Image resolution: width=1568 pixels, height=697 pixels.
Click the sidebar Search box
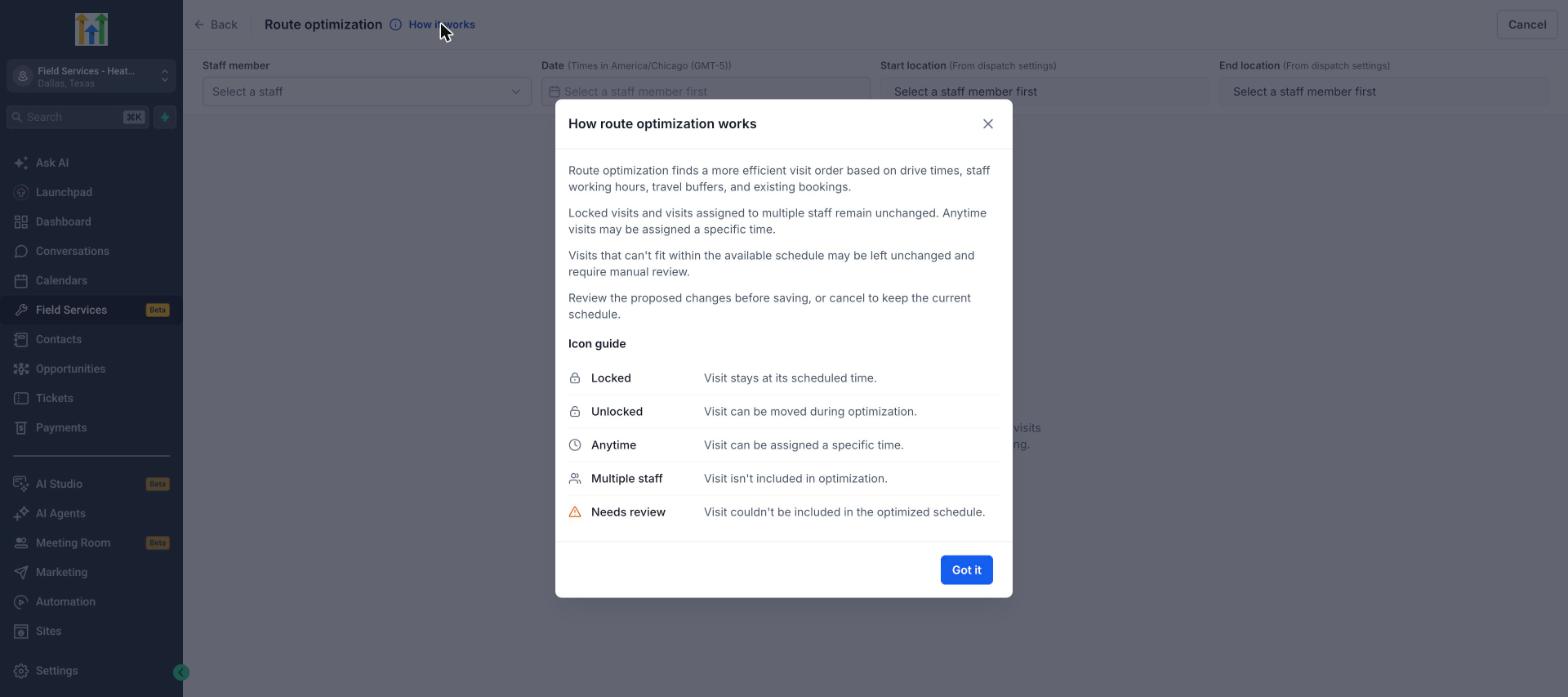[x=77, y=117]
